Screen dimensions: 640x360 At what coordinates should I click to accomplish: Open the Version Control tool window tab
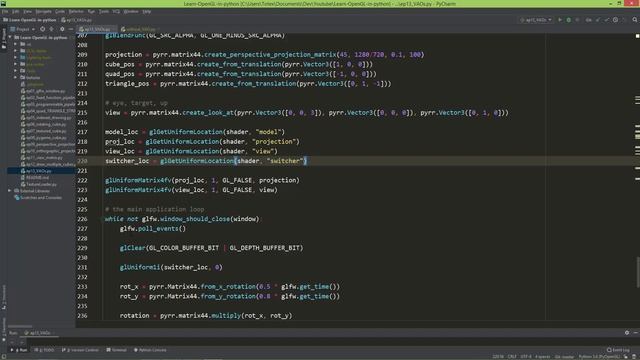pos(80,350)
